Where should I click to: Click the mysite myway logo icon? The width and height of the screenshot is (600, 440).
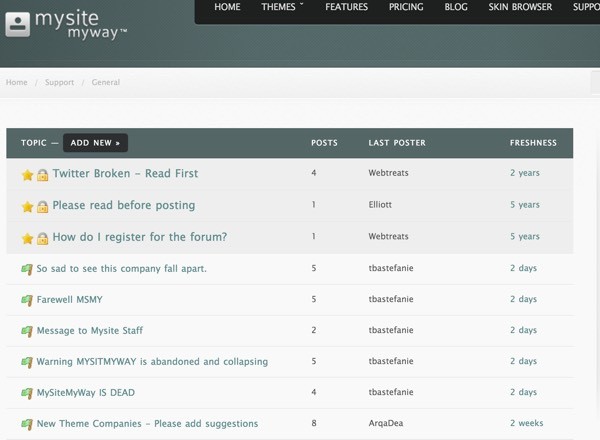(x=18, y=24)
